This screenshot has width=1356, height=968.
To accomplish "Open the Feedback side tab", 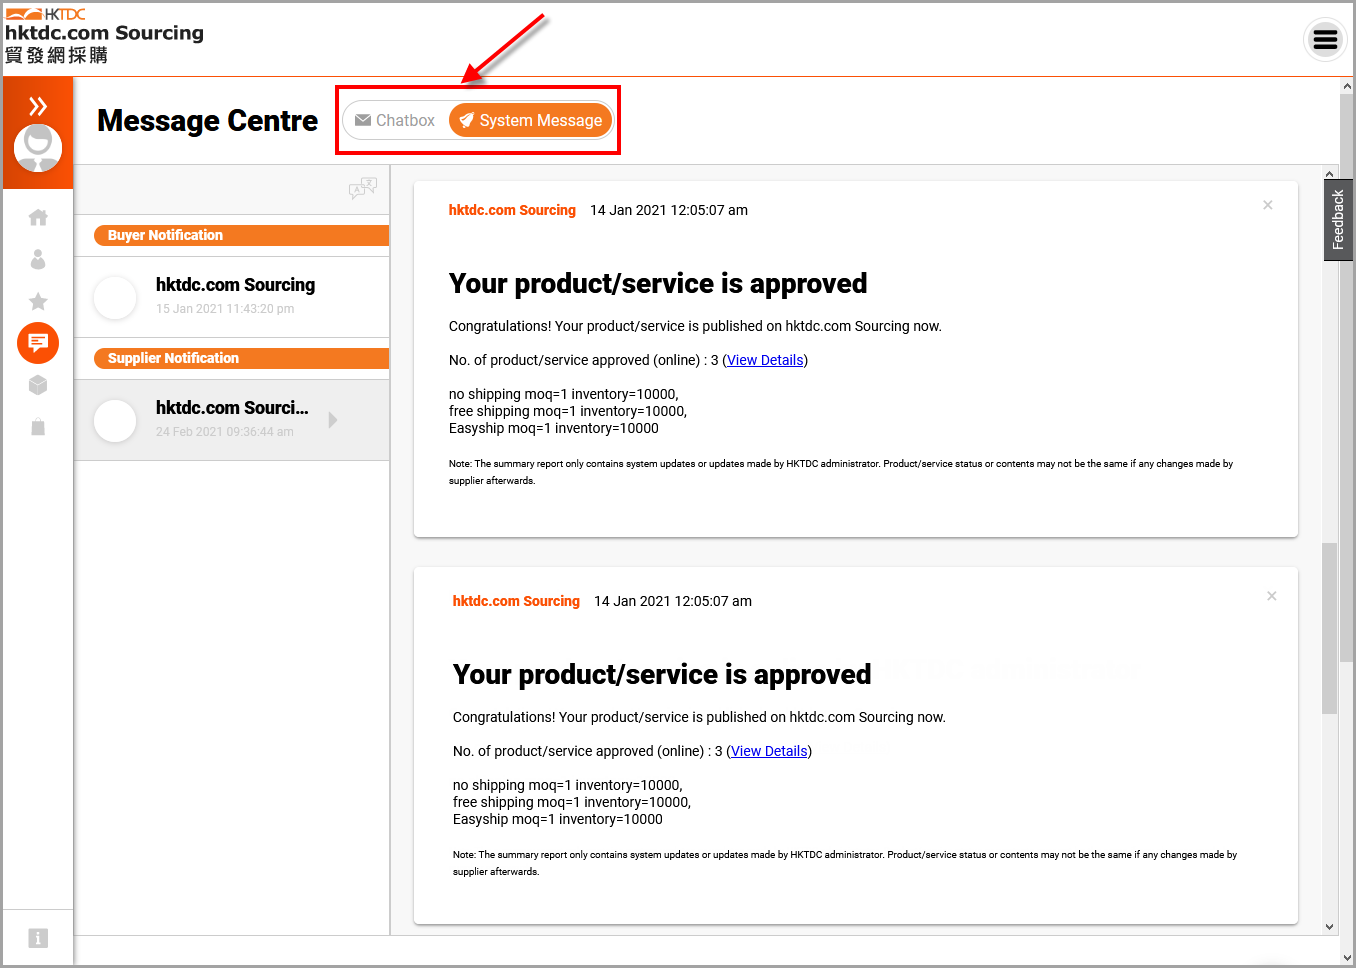I will pos(1338,220).
